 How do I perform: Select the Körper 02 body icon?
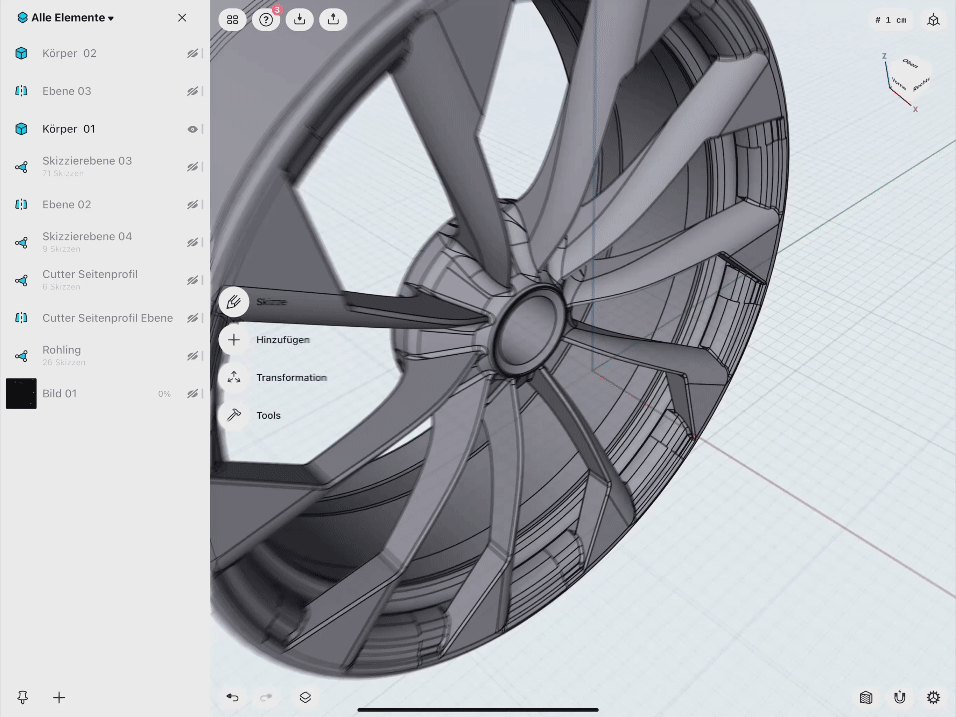coord(21,53)
